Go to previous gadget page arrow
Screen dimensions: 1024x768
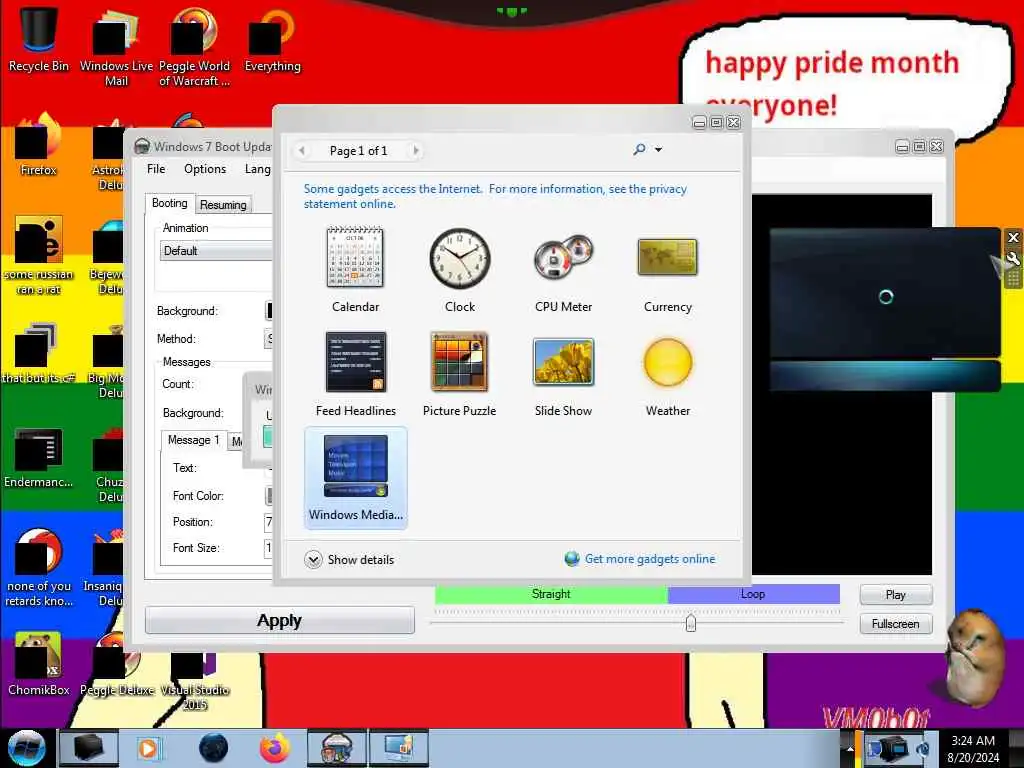tap(302, 151)
